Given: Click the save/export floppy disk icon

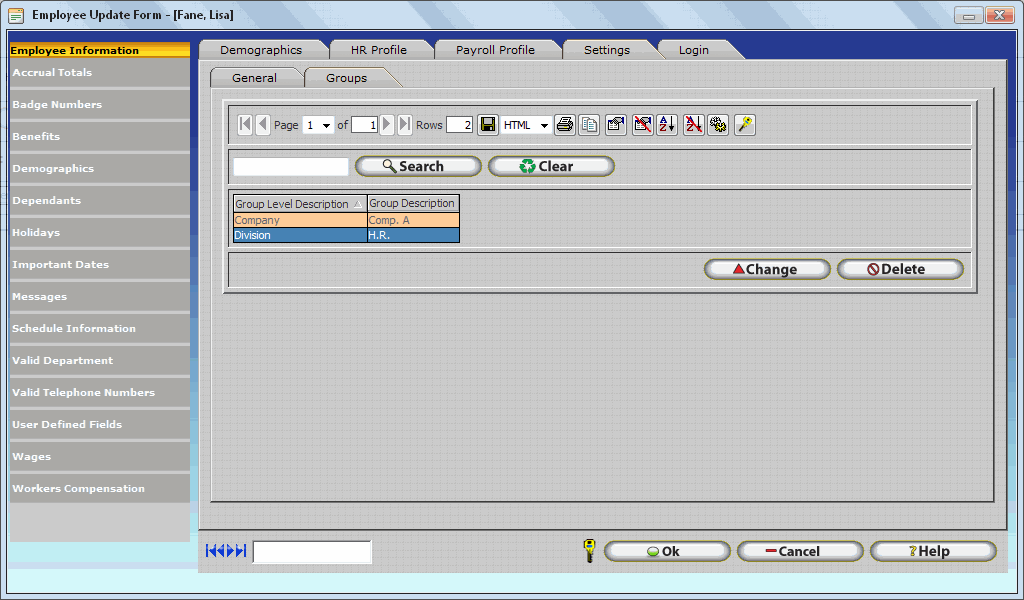Looking at the screenshot, I should (x=487, y=125).
